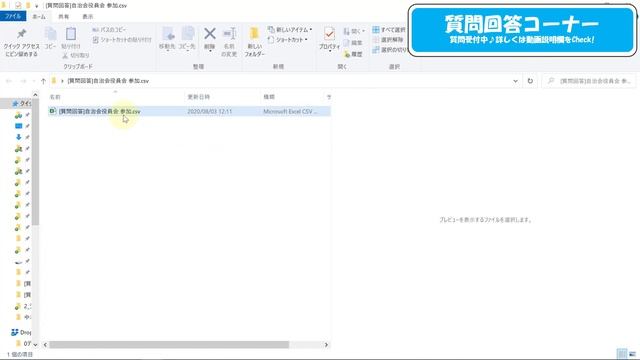
Task: Click Invert selection (選択の切り替え)
Action: (x=390, y=49)
